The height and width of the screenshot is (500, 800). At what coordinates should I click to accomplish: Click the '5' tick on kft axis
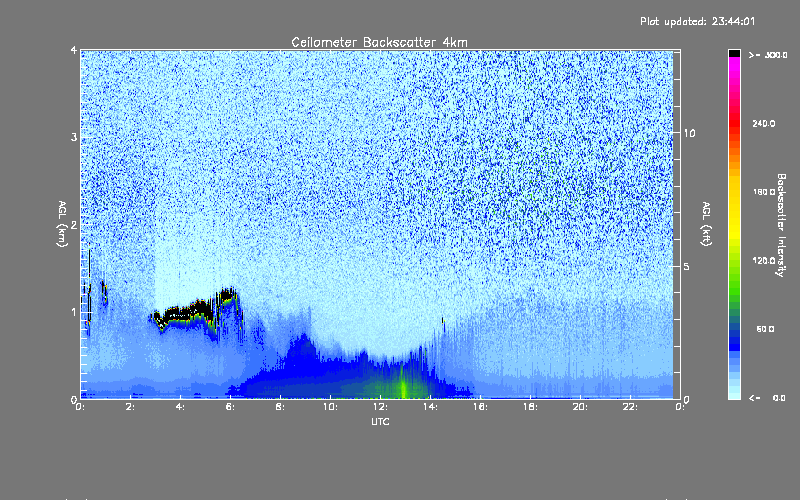tap(687, 267)
